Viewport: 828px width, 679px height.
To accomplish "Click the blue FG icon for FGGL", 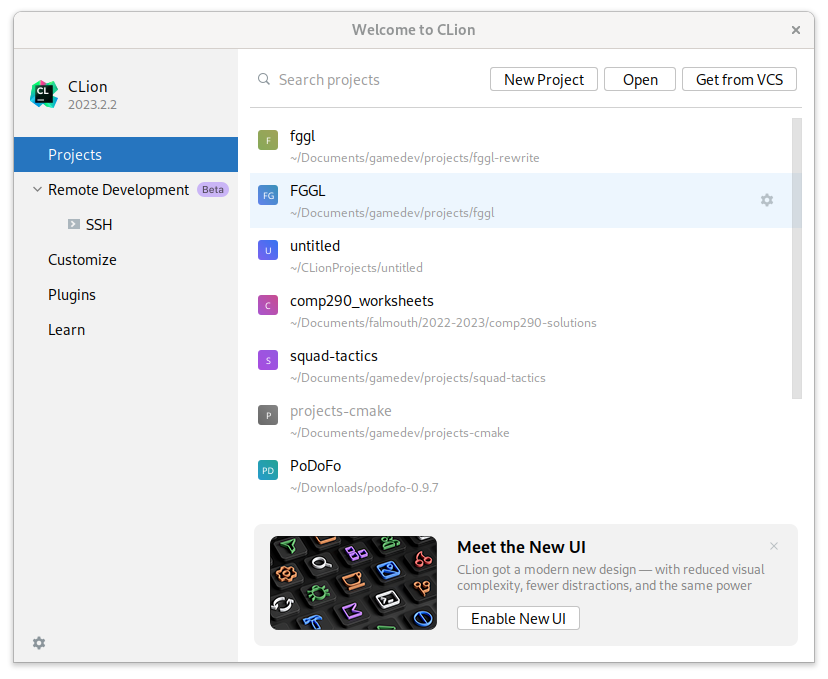I will click(268, 195).
